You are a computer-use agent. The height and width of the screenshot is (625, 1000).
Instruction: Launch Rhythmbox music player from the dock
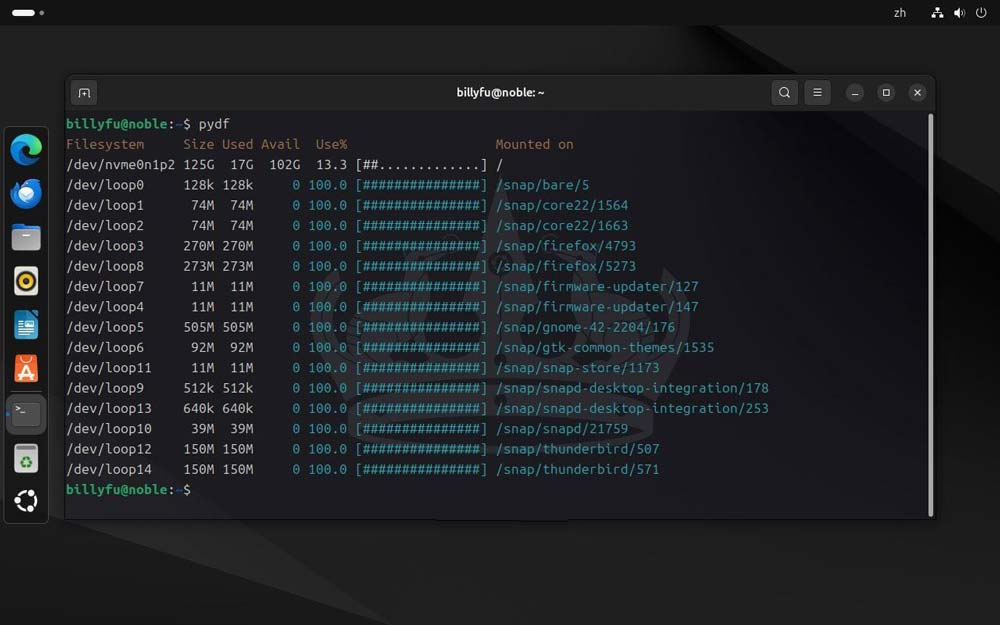point(25,281)
